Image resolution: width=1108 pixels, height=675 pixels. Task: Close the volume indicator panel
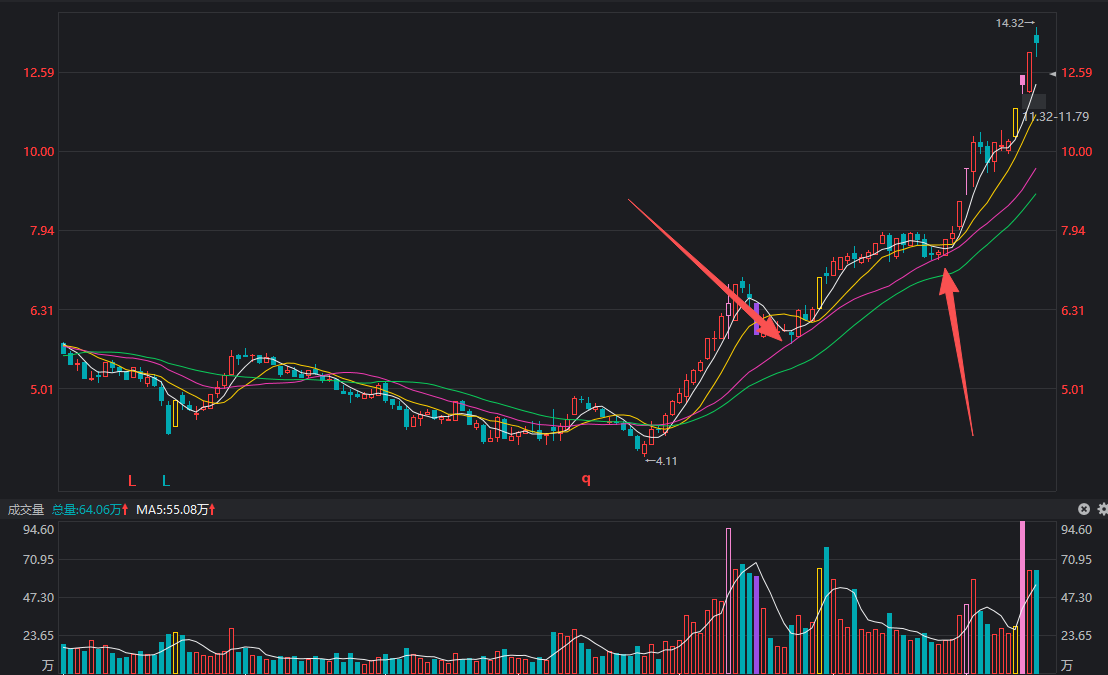point(1083,509)
